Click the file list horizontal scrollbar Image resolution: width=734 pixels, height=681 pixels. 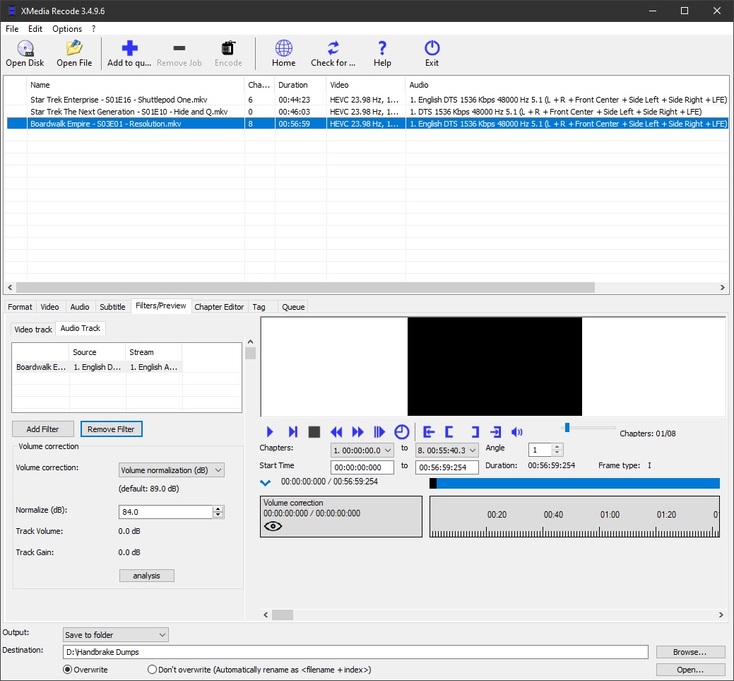(x=305, y=287)
